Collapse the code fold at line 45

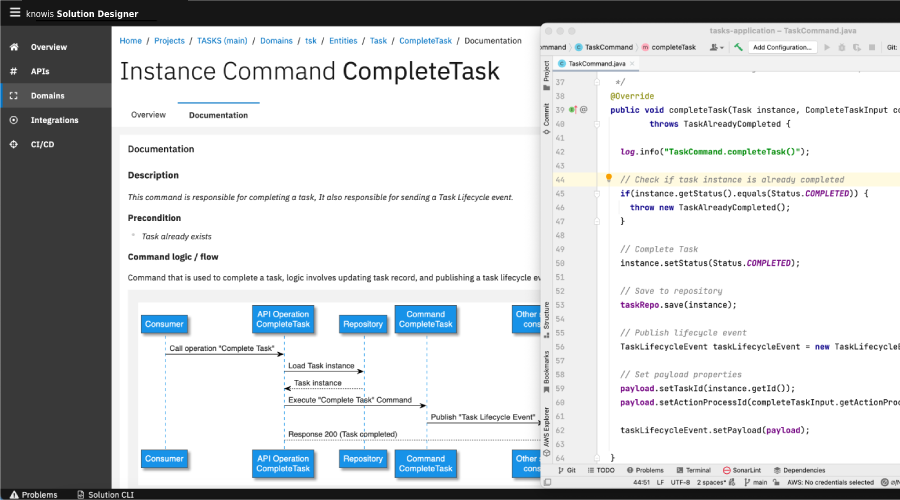[597, 193]
